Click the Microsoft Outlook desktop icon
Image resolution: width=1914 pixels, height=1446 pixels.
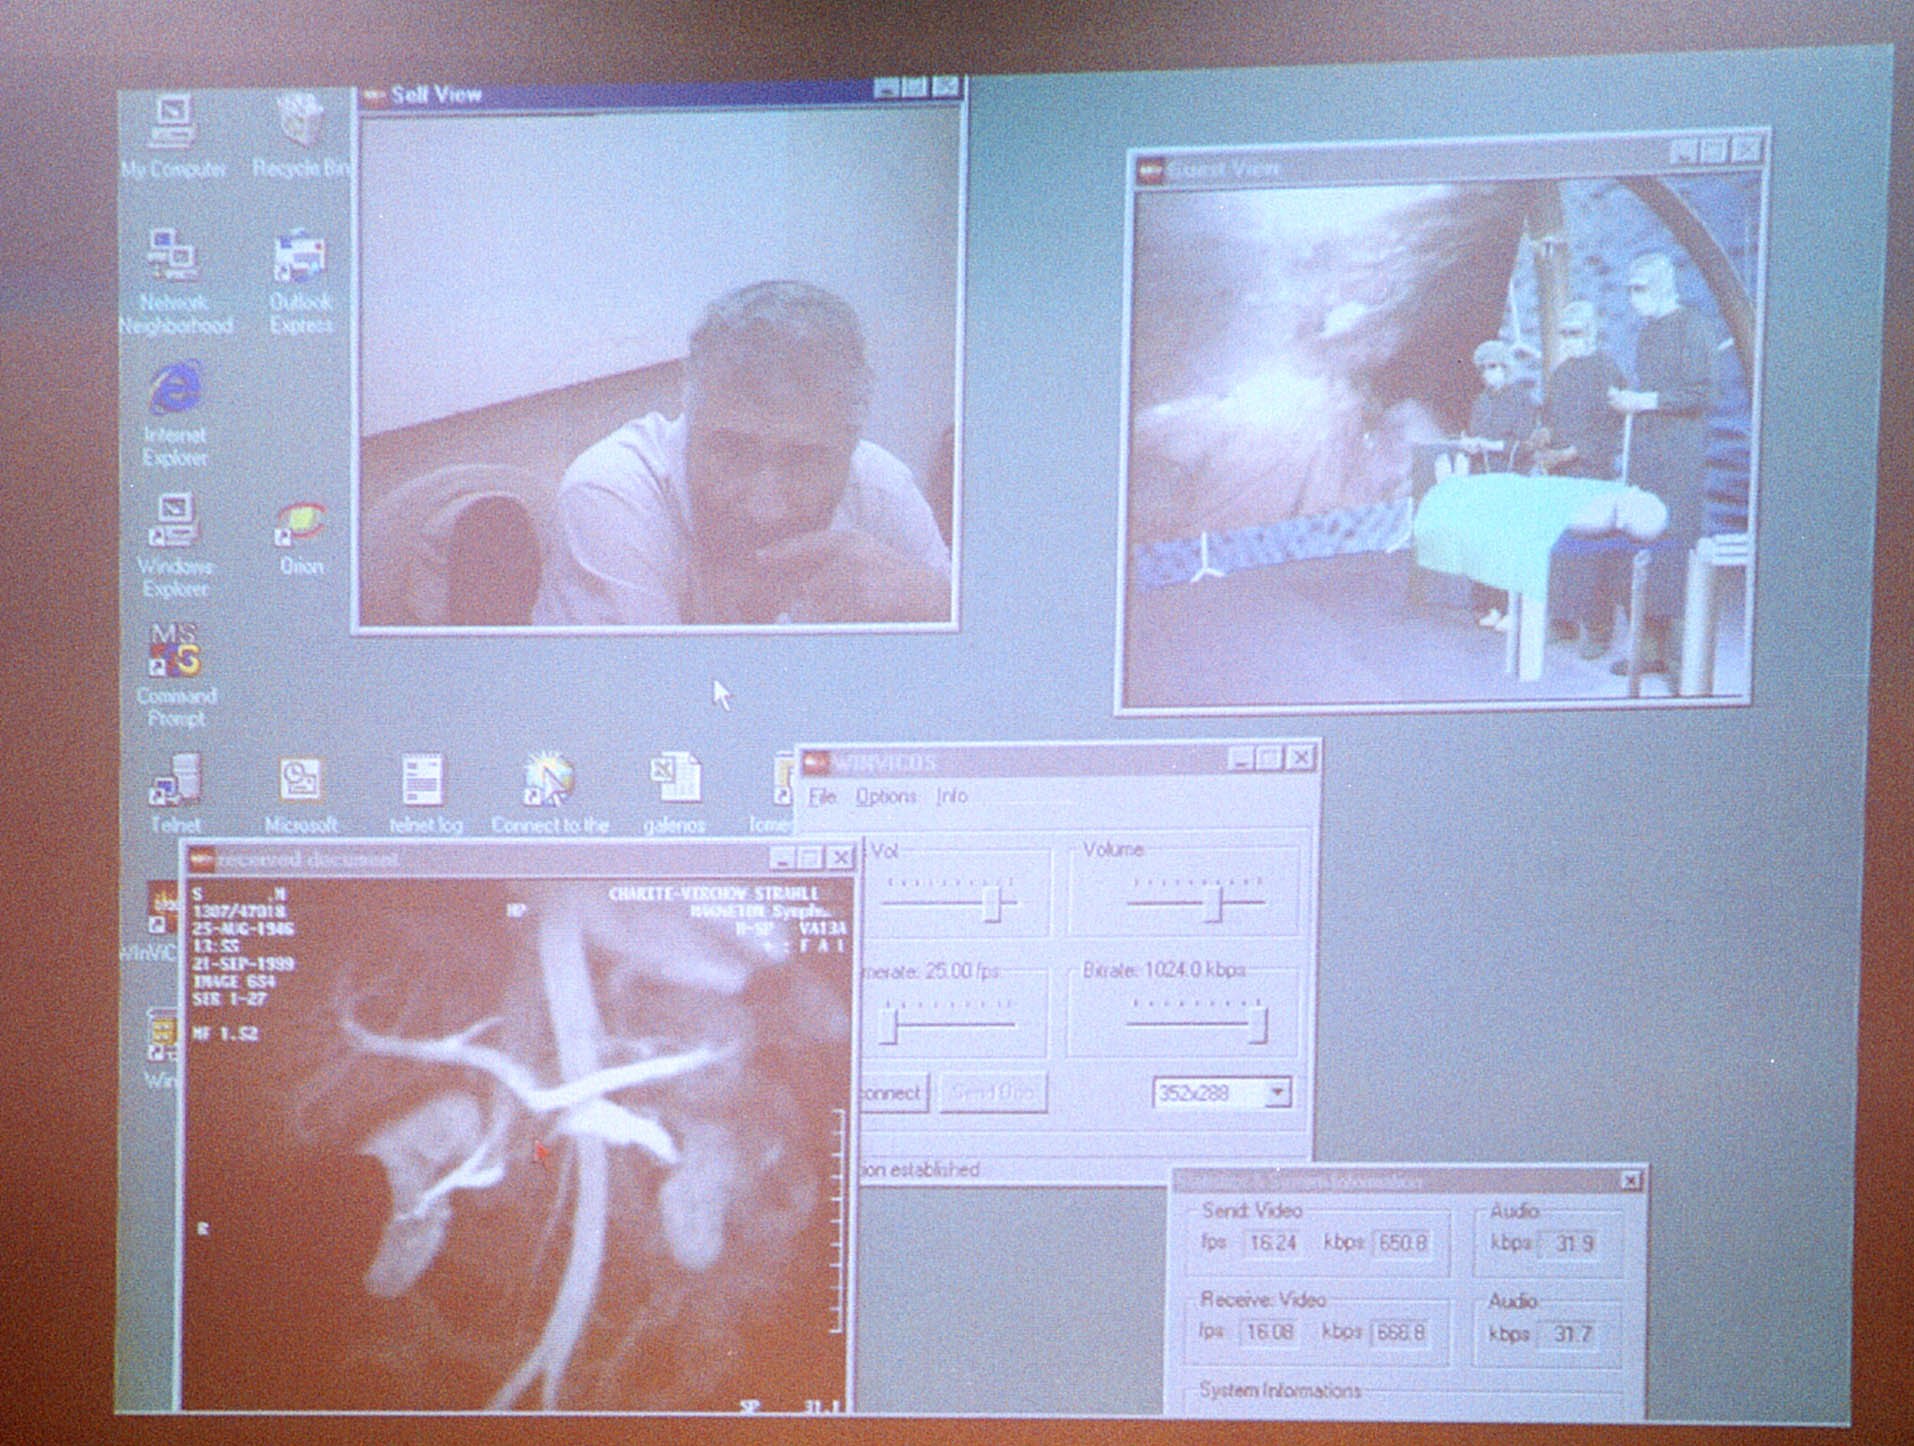[x=300, y=795]
